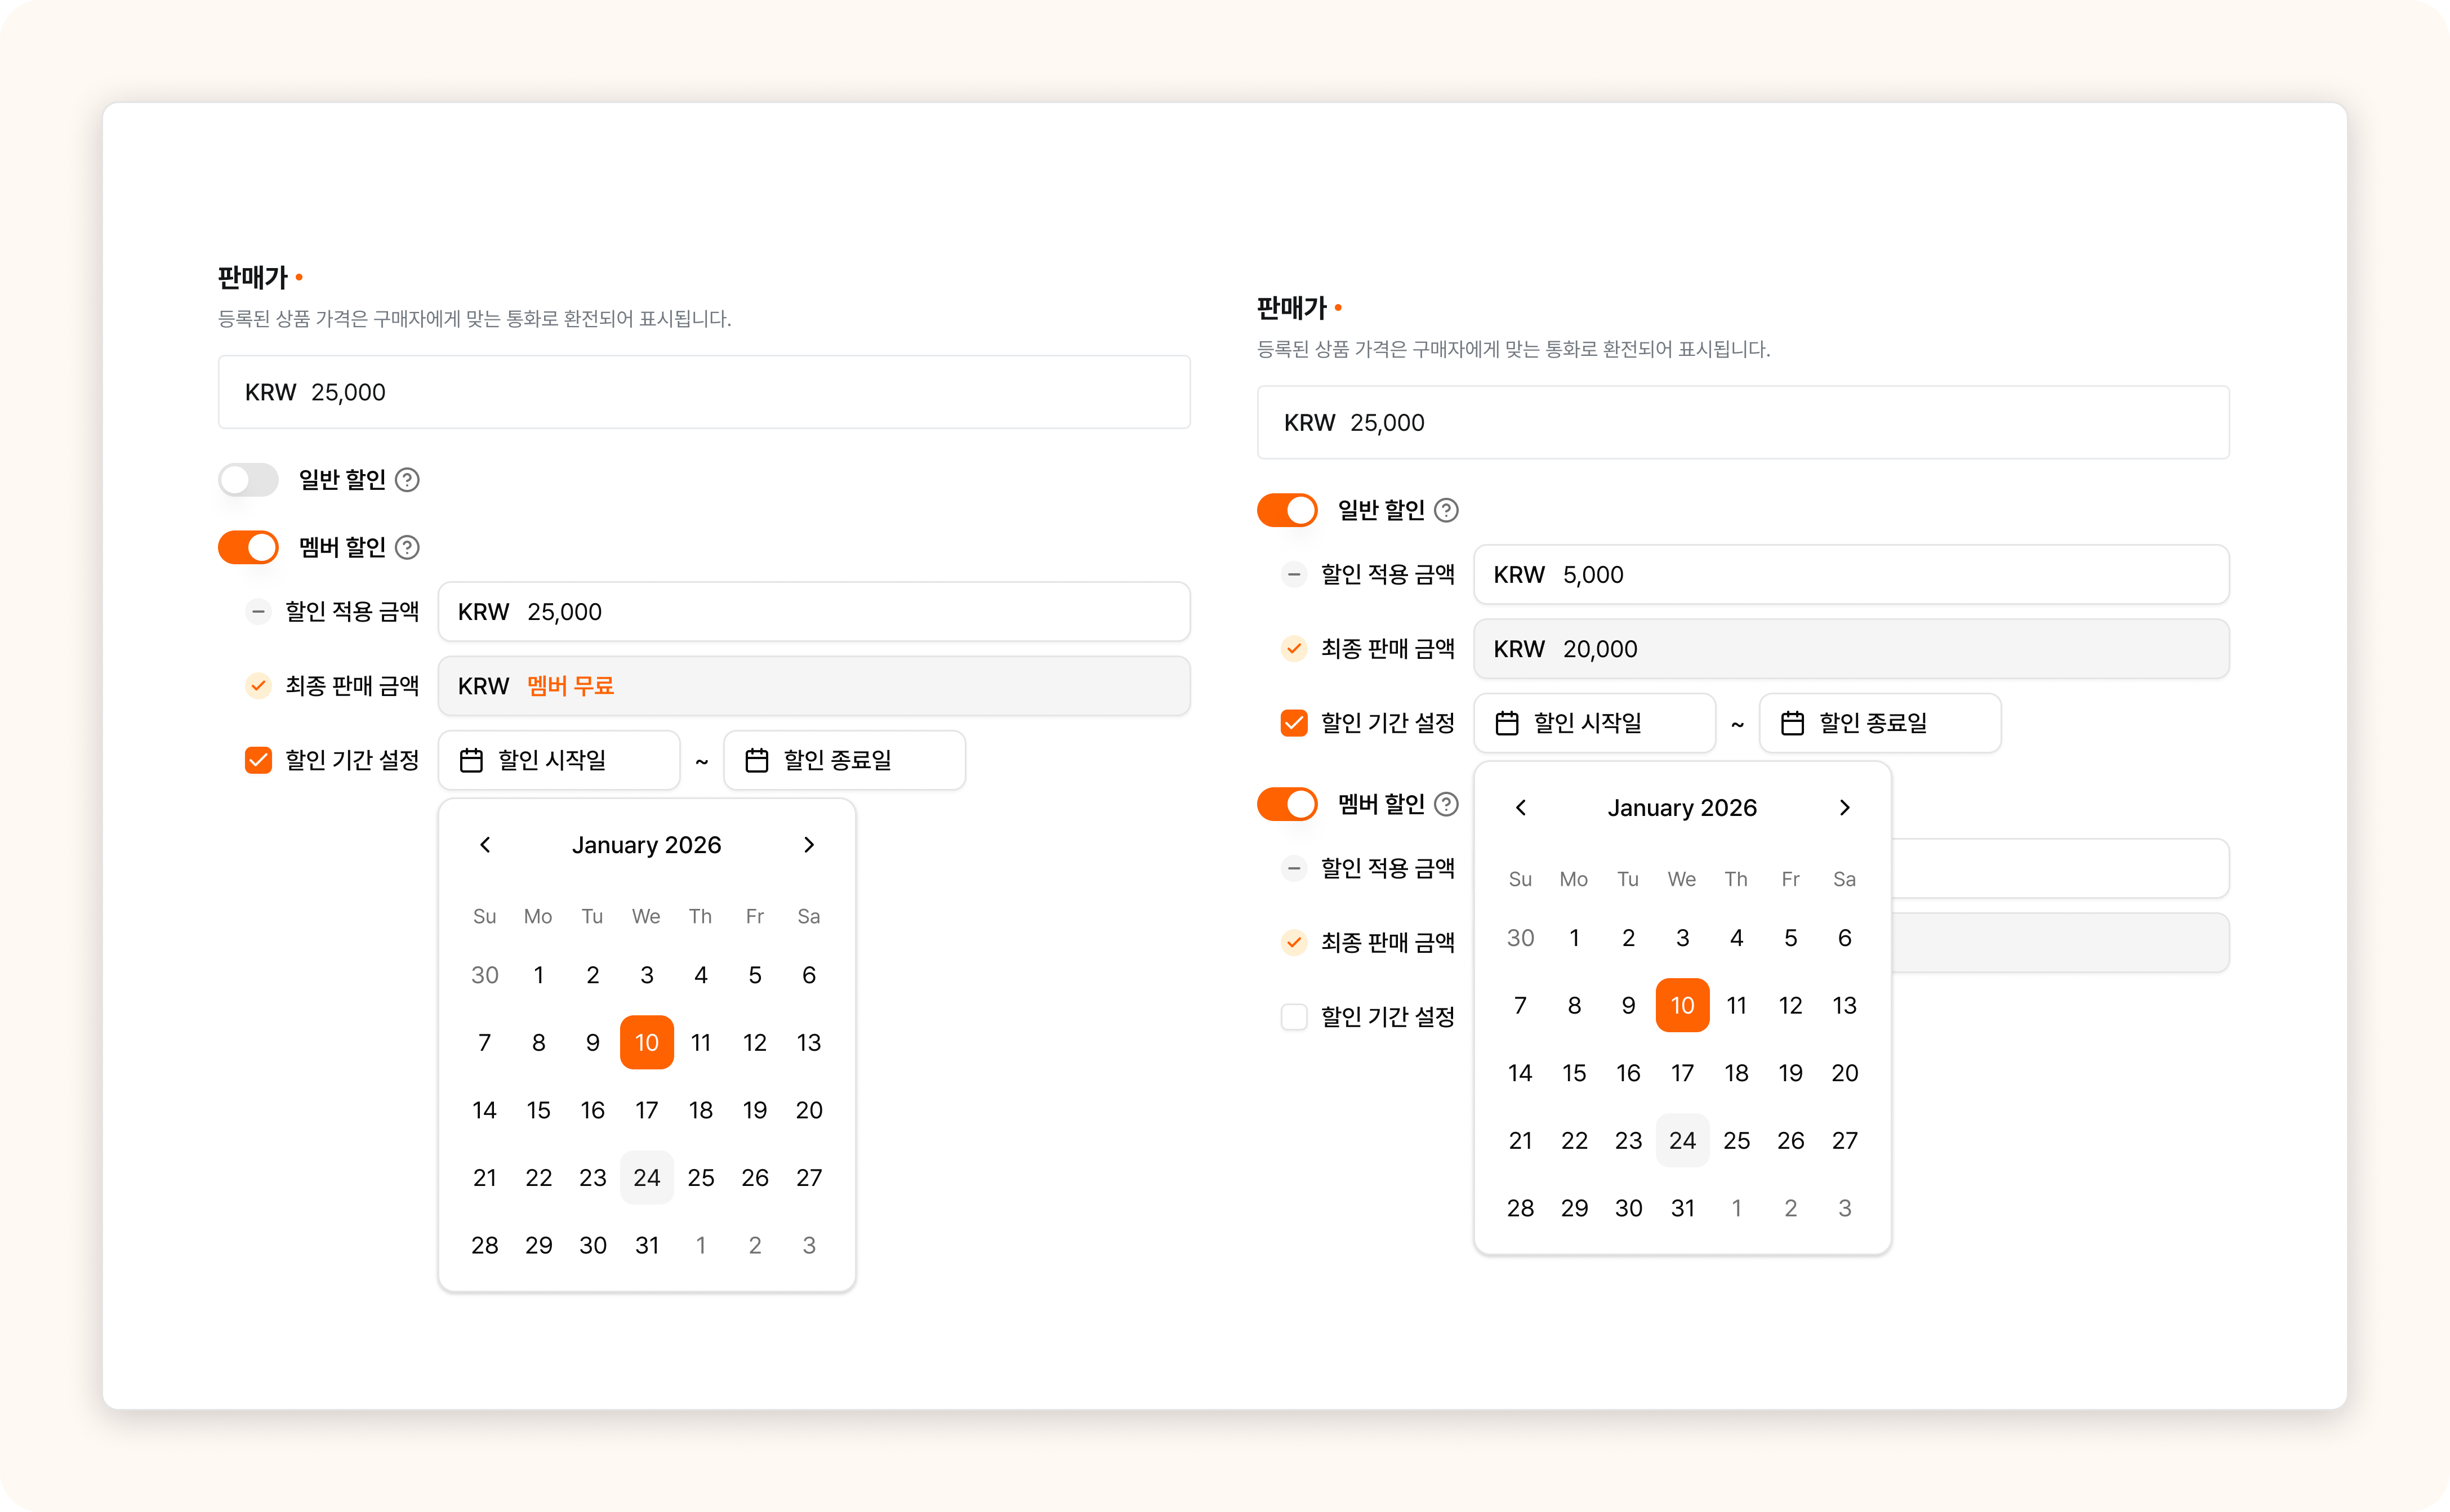Select January 24 in left calendar
The height and width of the screenshot is (1512, 2450).
click(x=647, y=1178)
